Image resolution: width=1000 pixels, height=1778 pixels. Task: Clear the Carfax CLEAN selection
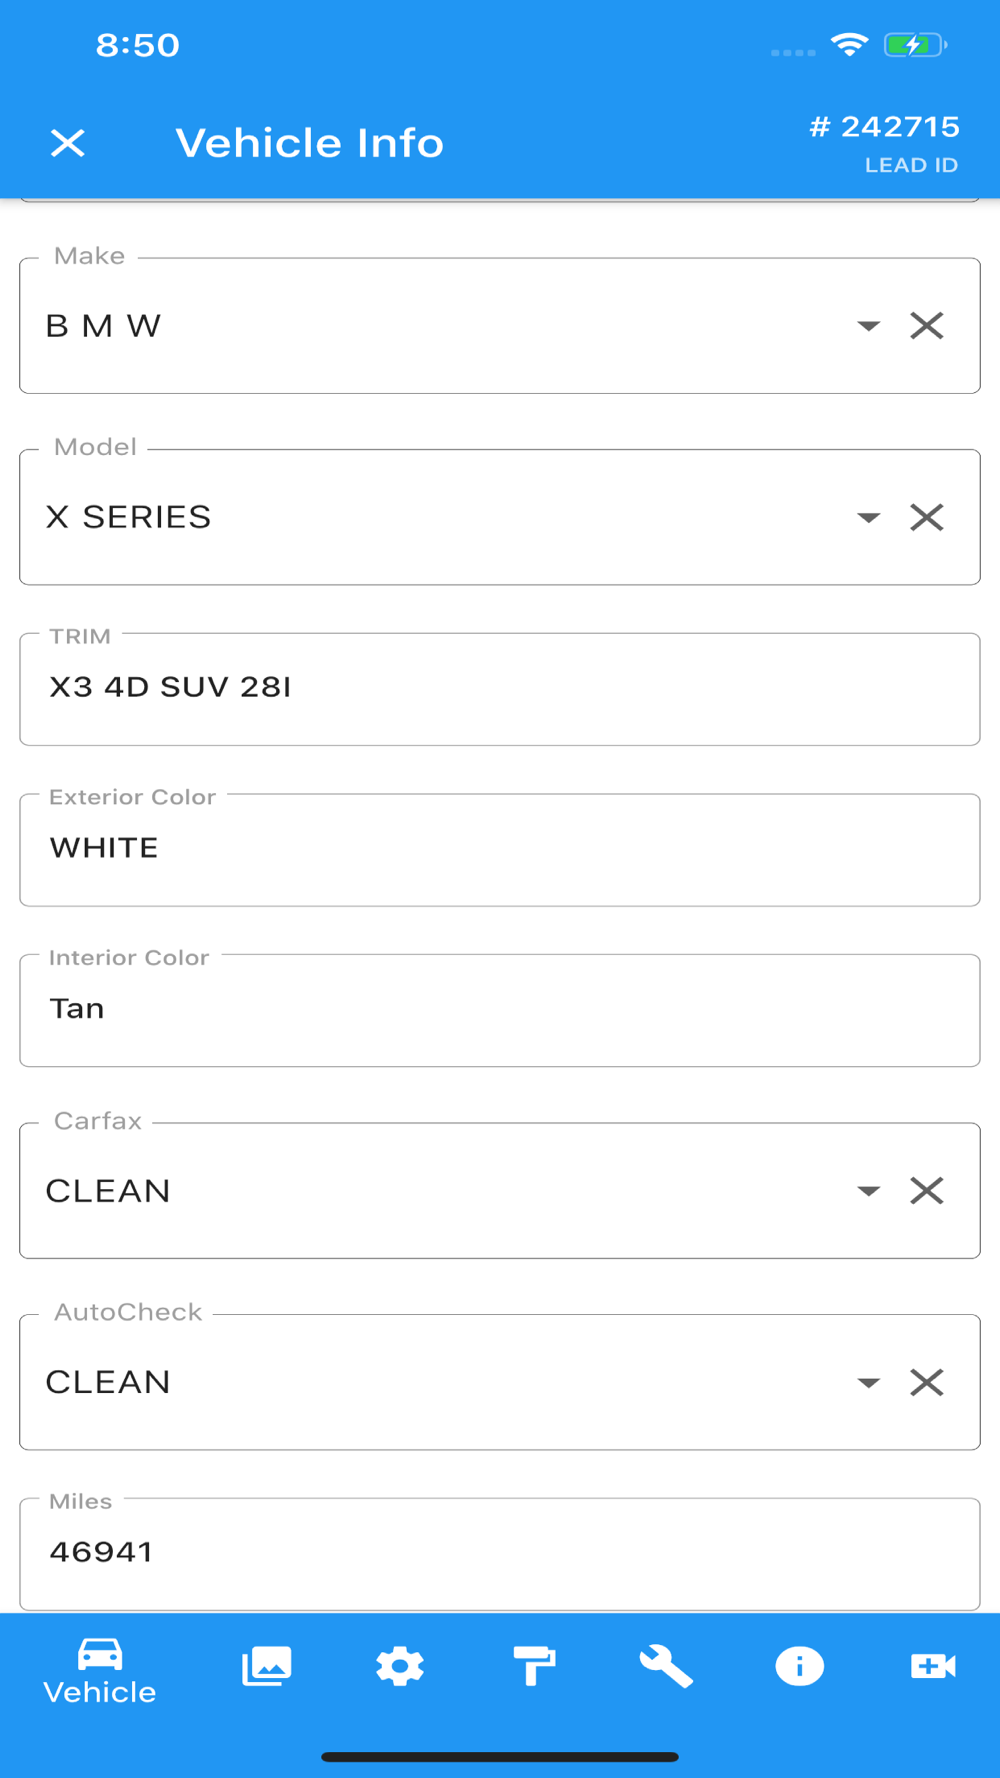927,1191
